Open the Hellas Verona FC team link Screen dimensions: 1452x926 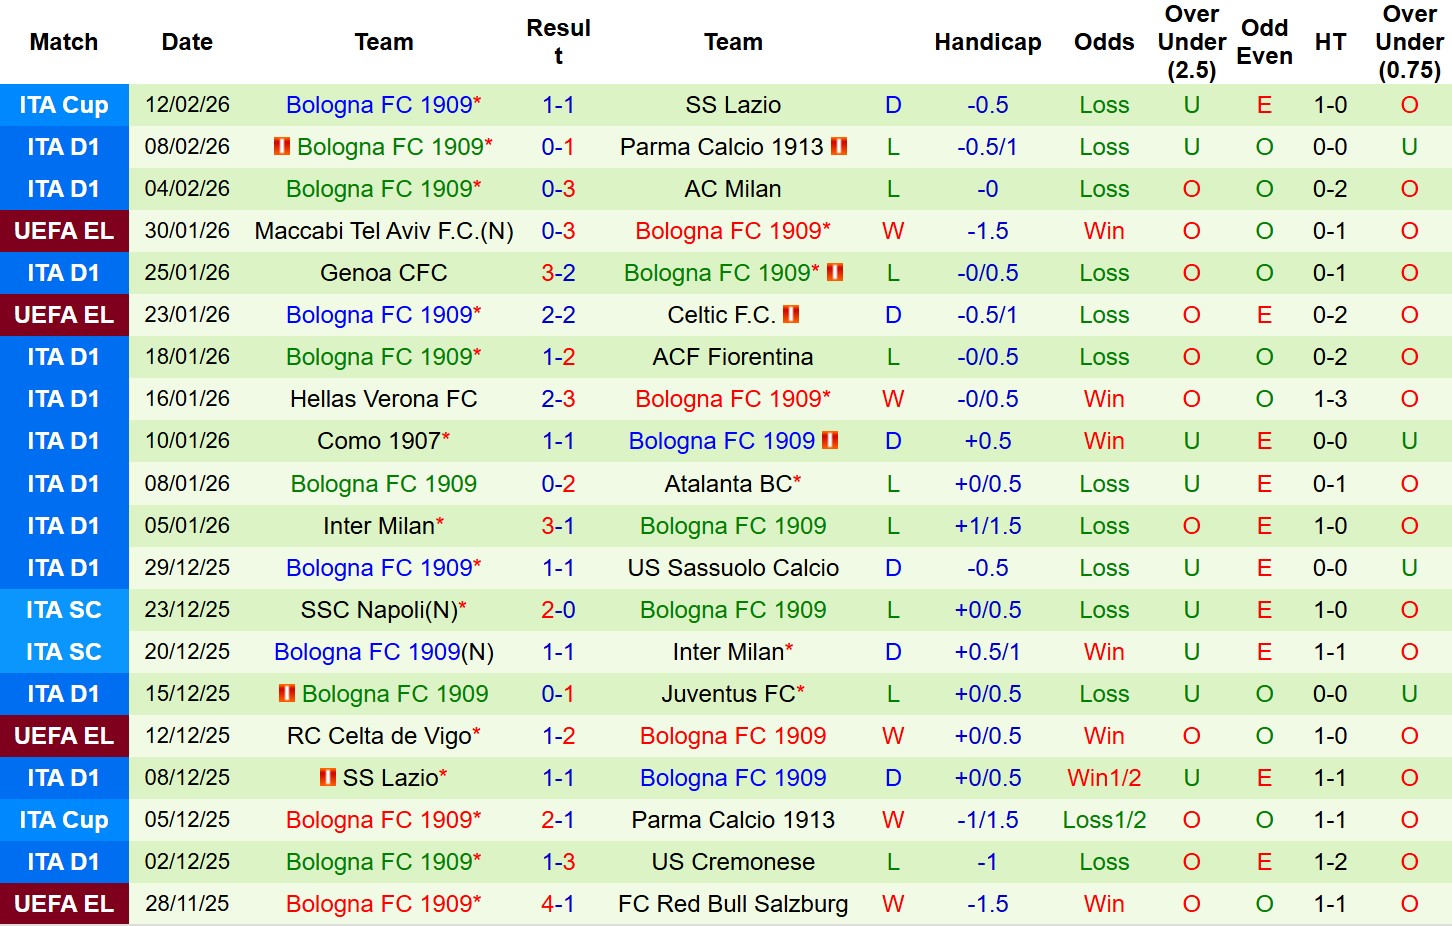coord(383,399)
